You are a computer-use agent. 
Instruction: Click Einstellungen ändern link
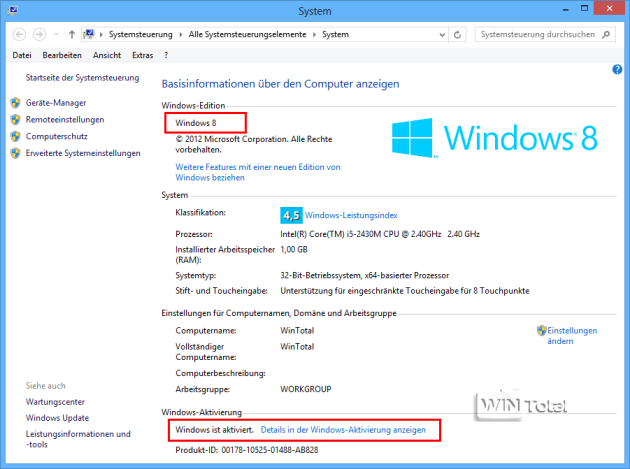coord(572,336)
